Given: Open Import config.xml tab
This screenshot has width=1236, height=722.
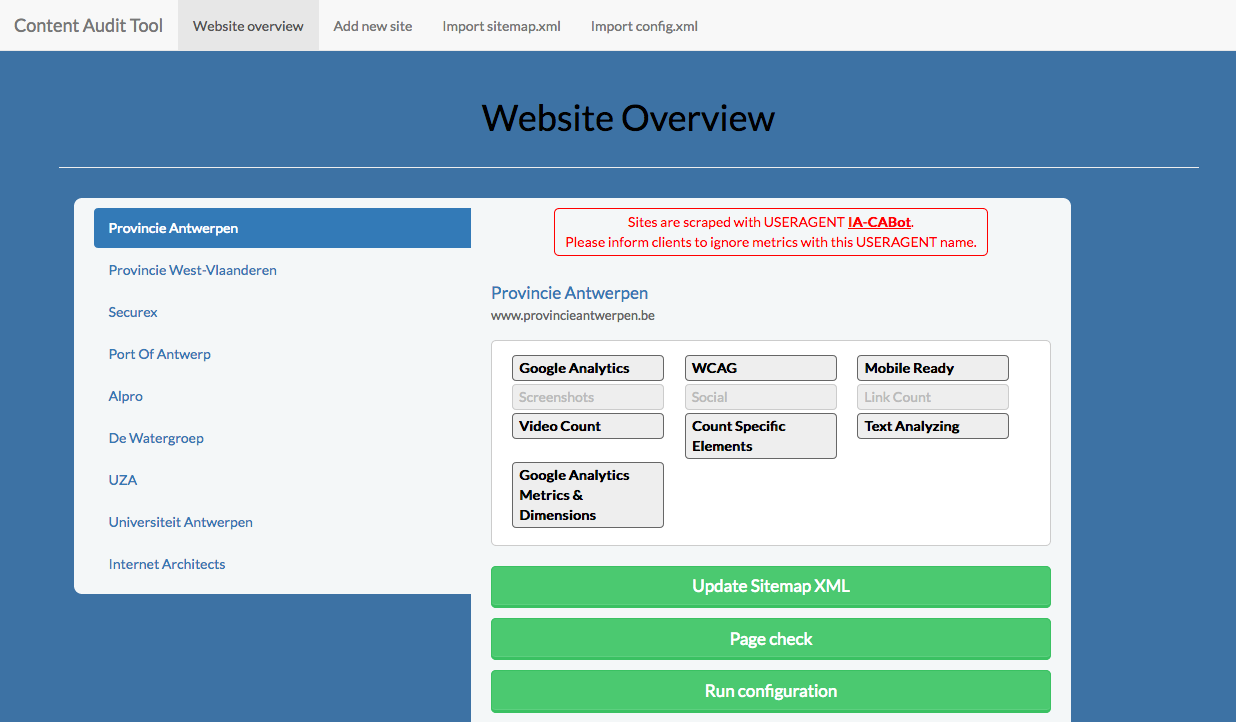Looking at the screenshot, I should (x=644, y=25).
